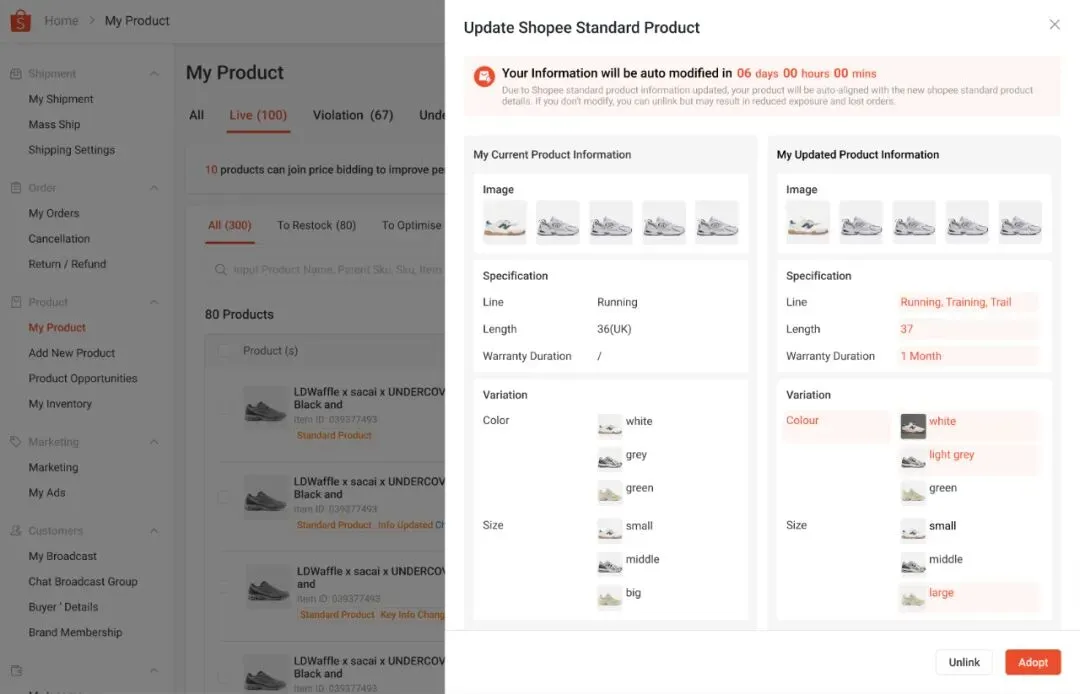Click the Order section icon in the sidebar

(x=14, y=187)
